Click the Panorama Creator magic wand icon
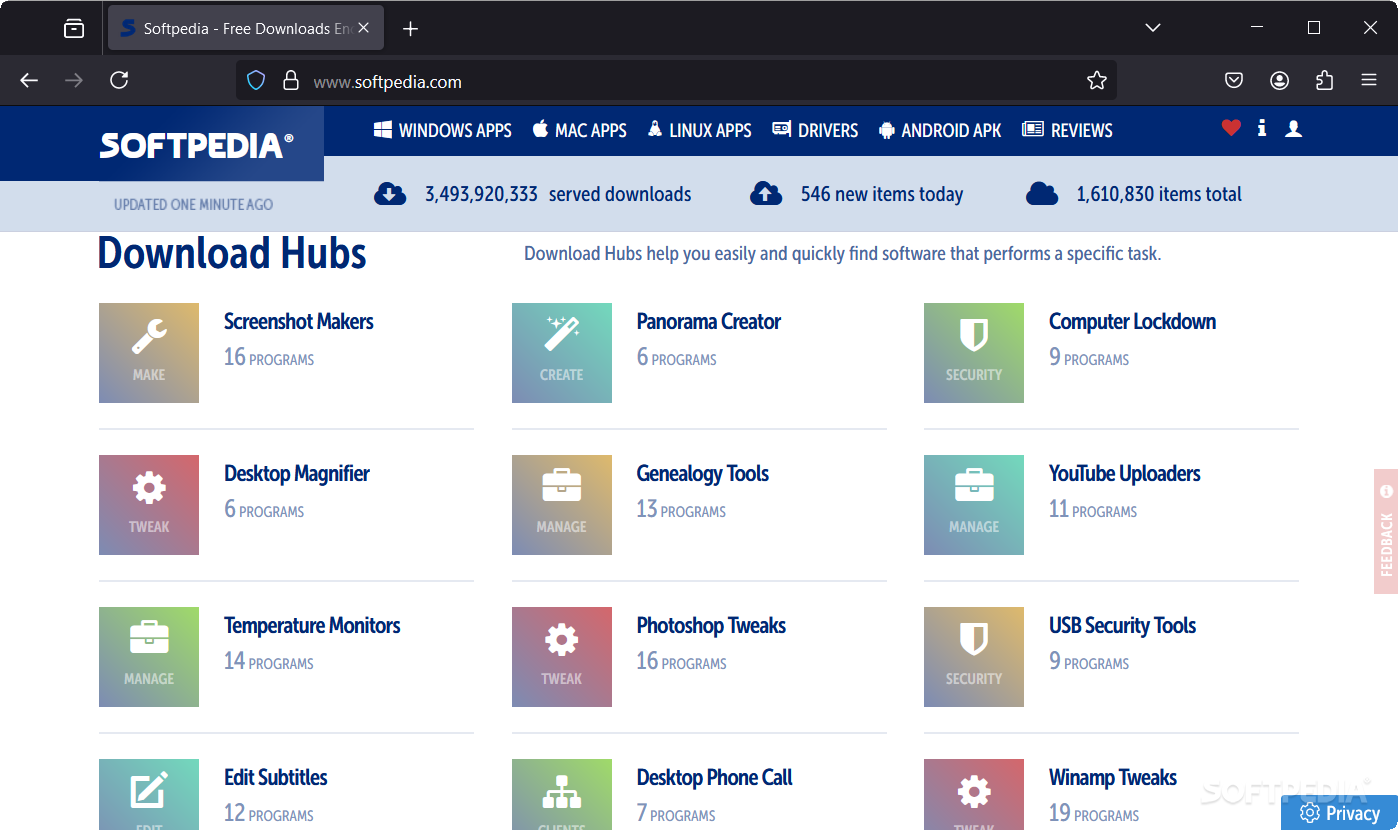This screenshot has width=1398, height=830. pos(562,353)
